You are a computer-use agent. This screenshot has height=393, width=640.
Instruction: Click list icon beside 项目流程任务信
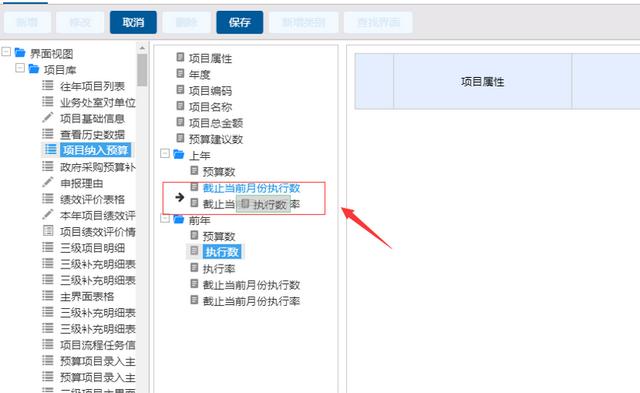pyautogui.click(x=48, y=344)
